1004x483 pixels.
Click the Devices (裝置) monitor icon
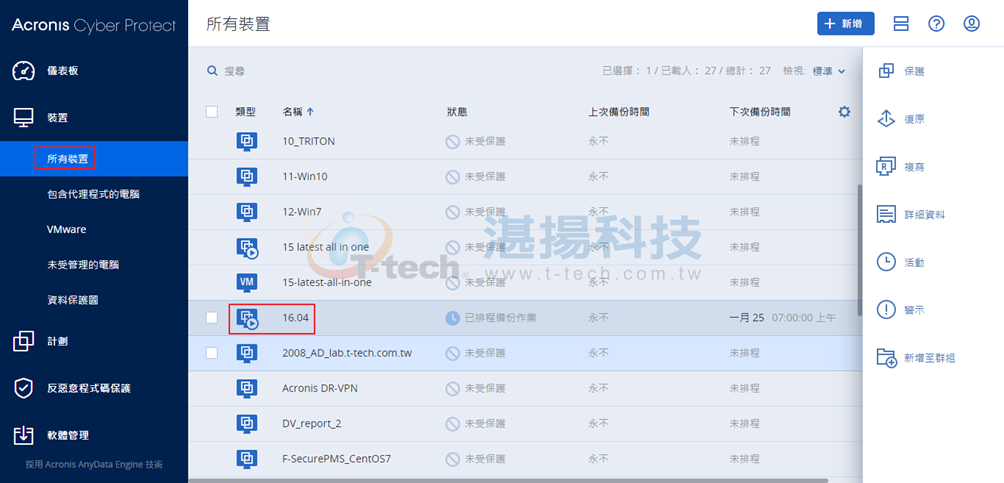pos(24,118)
